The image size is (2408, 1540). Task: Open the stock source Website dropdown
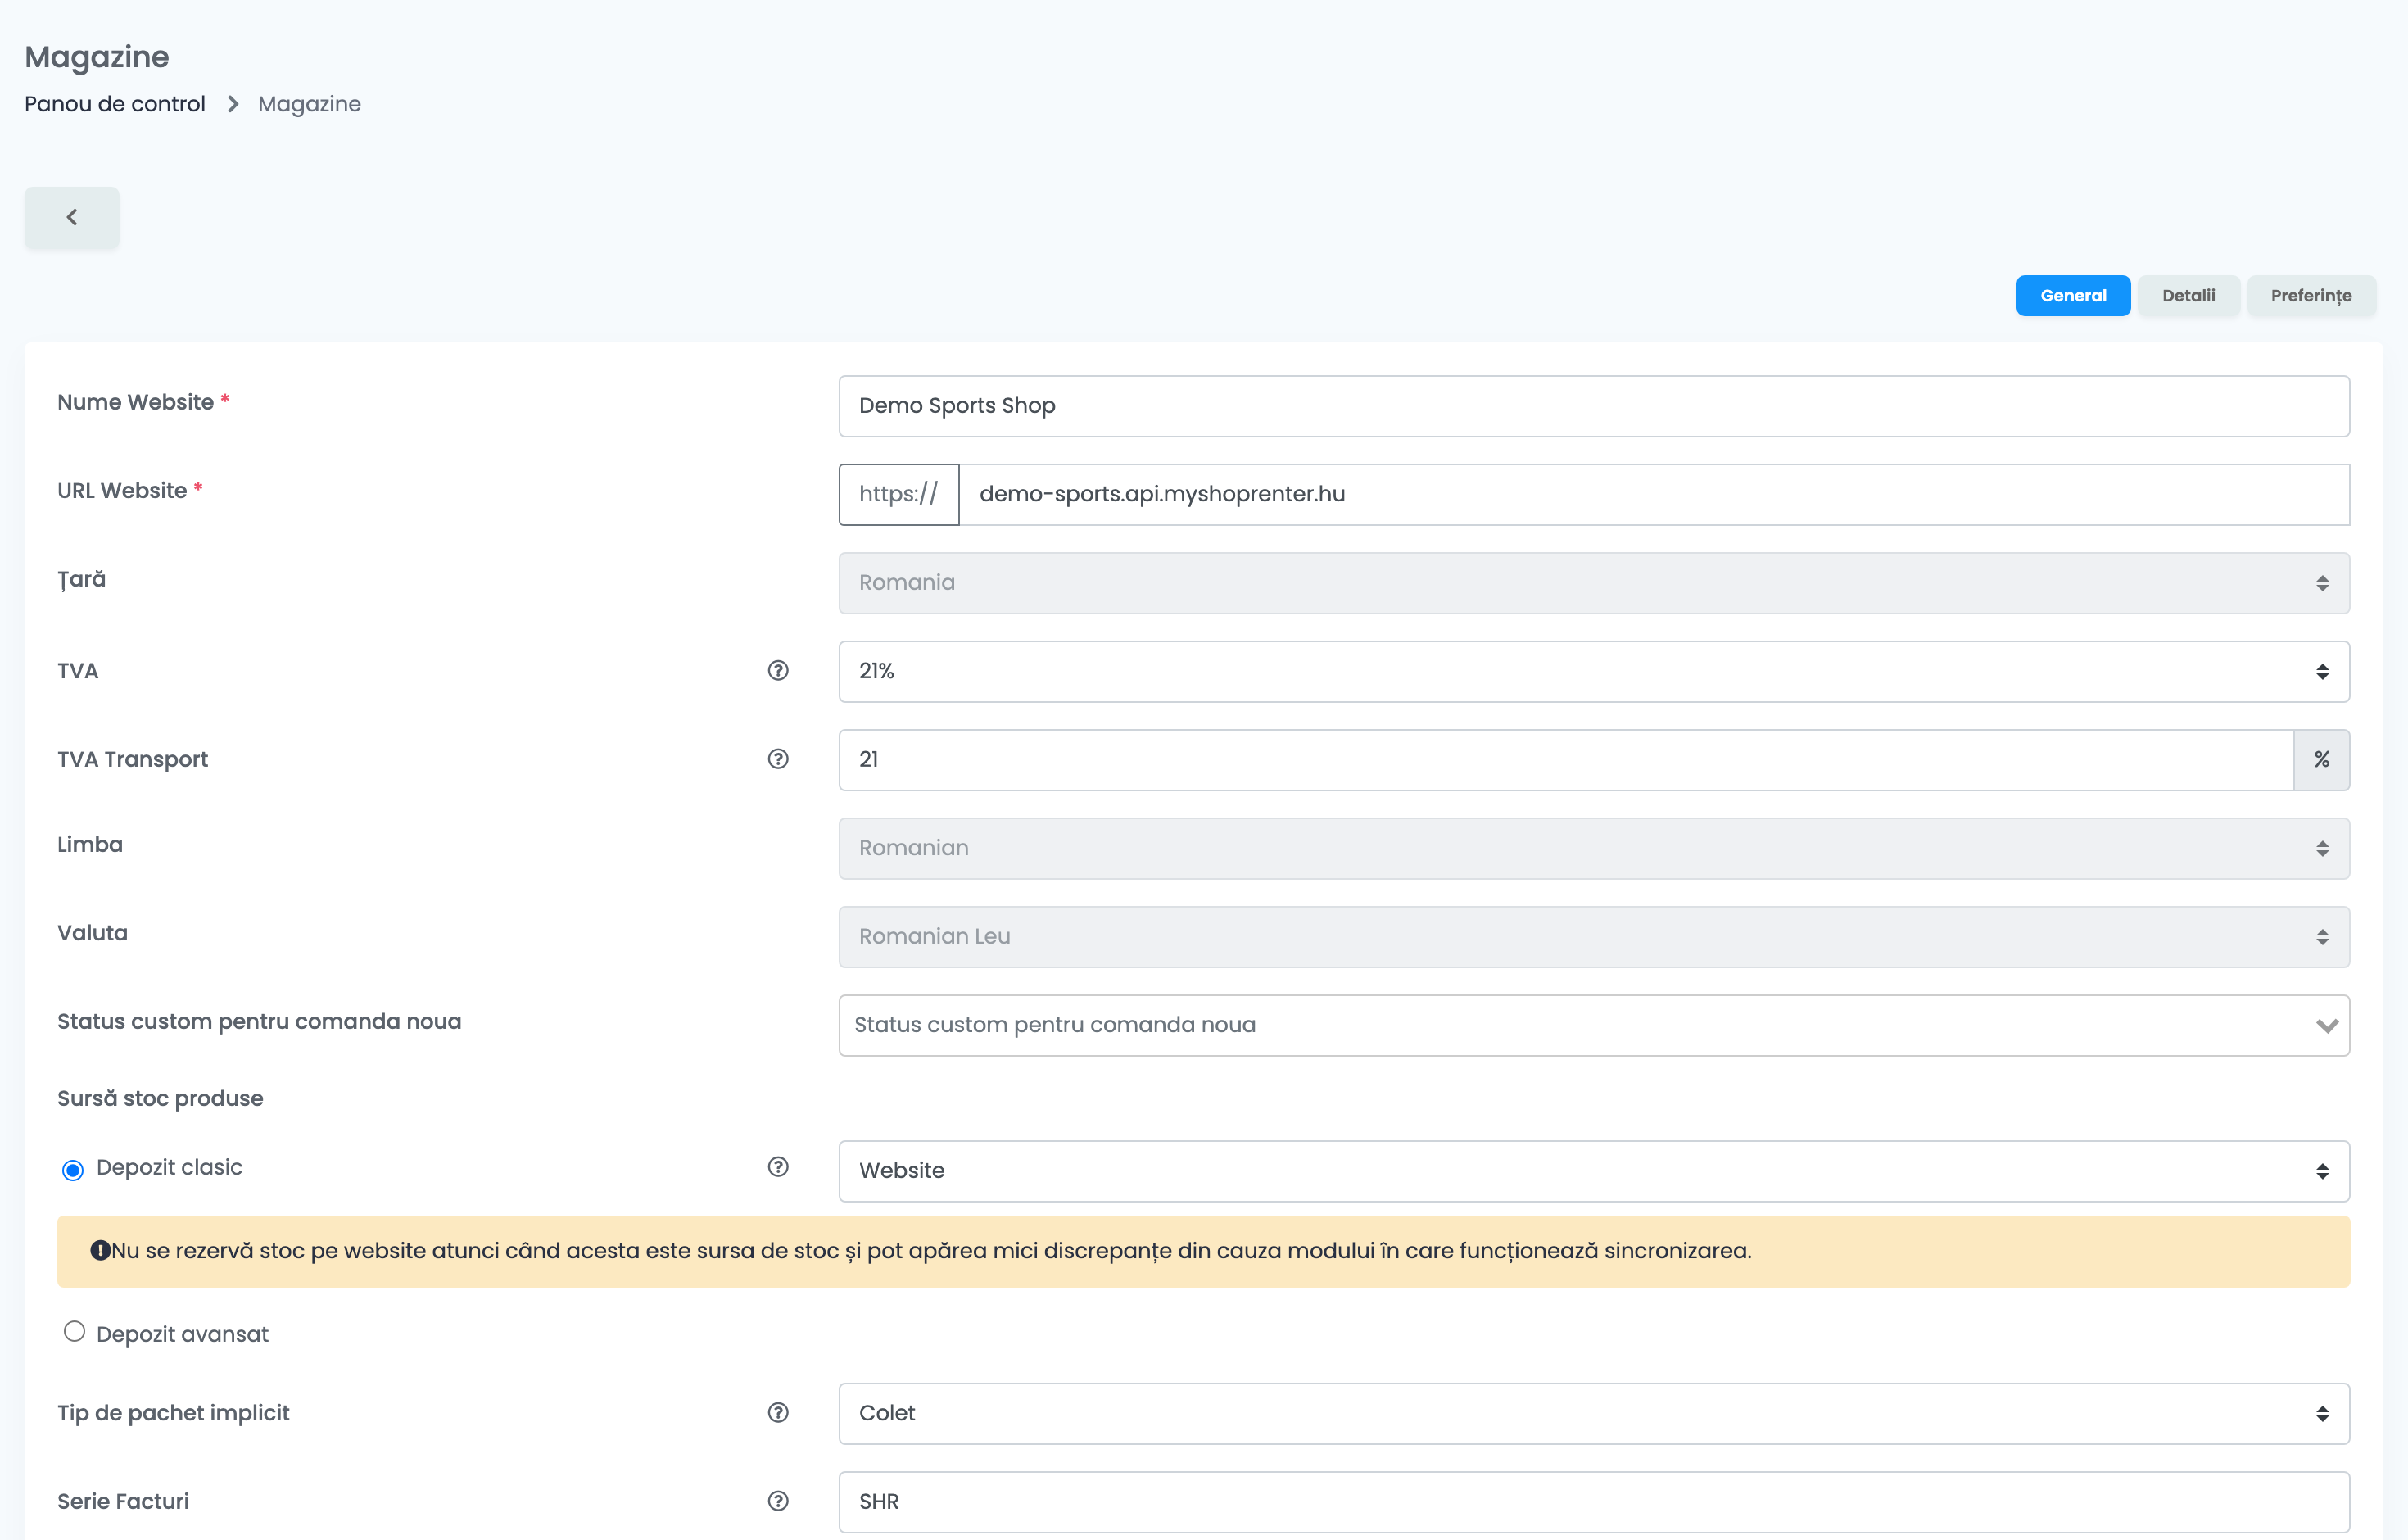(1594, 1171)
